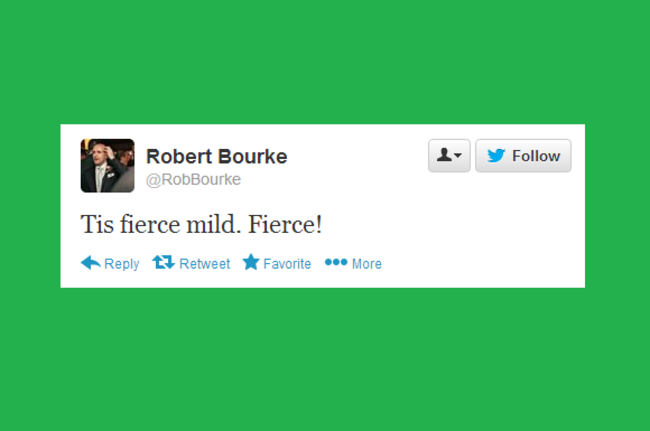This screenshot has width=650, height=431.
Task: Select the Retweet text link
Action: [x=204, y=264]
